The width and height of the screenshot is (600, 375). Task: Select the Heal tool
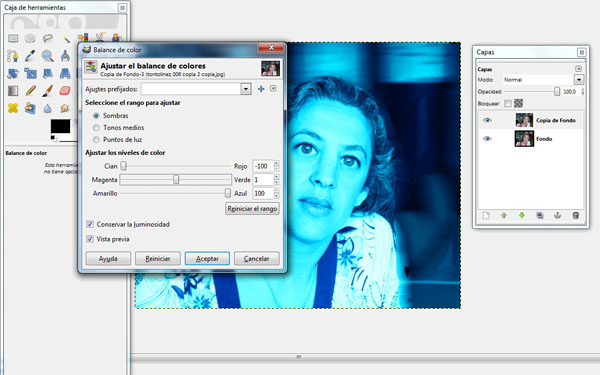click(13, 108)
